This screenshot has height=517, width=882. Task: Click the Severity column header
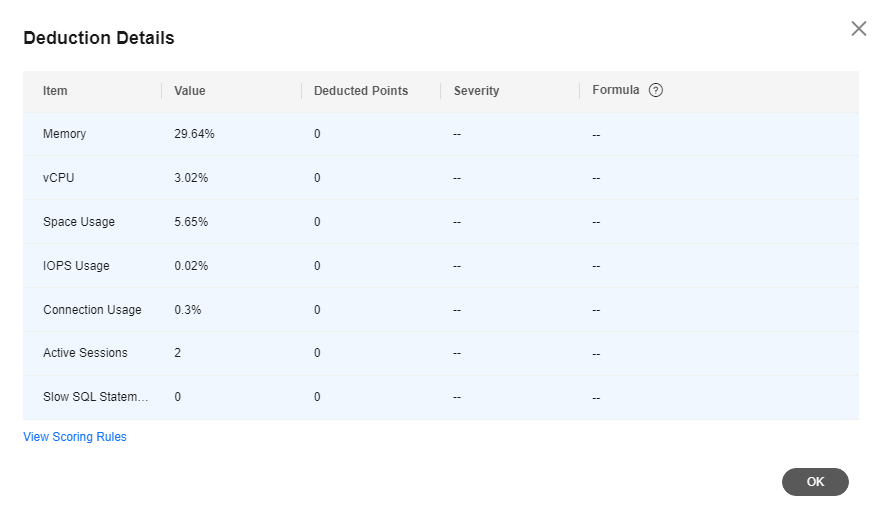[x=476, y=91]
